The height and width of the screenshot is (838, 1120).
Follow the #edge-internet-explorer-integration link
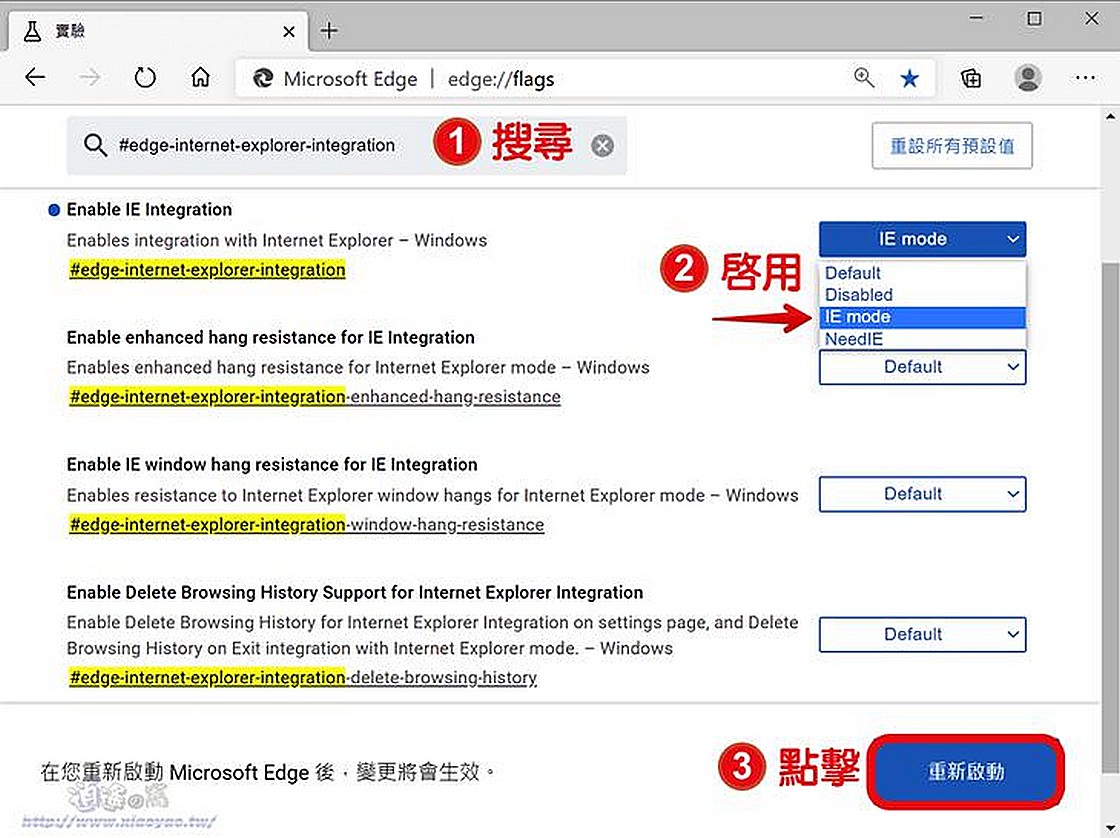[206, 270]
